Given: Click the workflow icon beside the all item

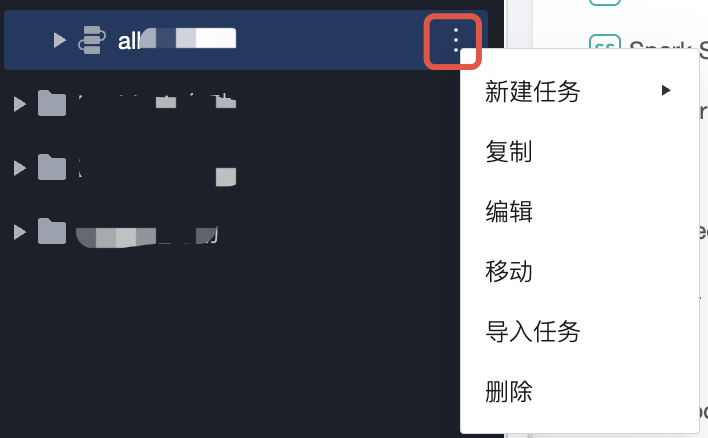Looking at the screenshot, I should [92, 40].
